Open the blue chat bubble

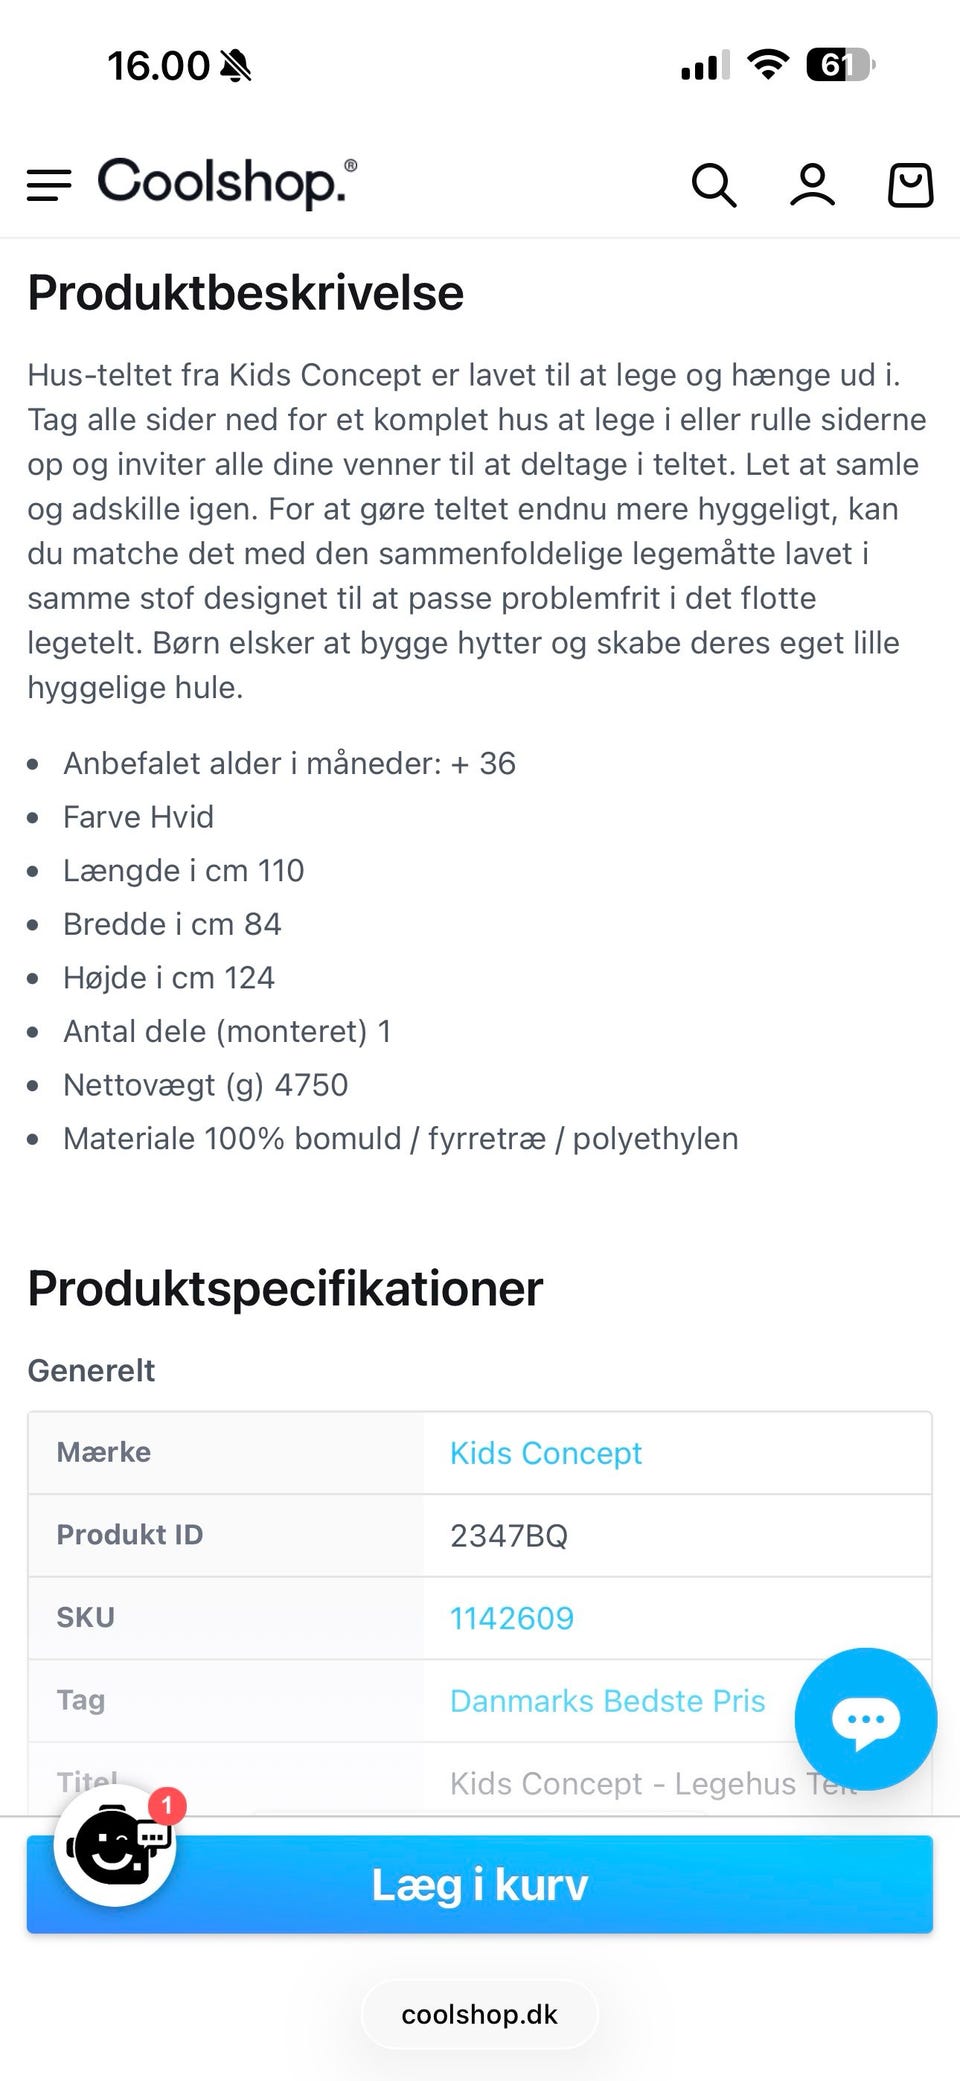(865, 1718)
